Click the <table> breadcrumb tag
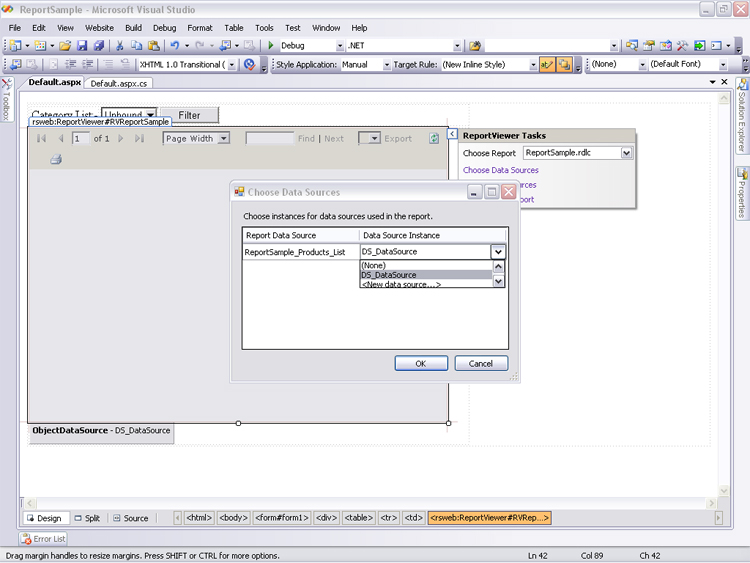This screenshot has width=750, height=563. (359, 518)
